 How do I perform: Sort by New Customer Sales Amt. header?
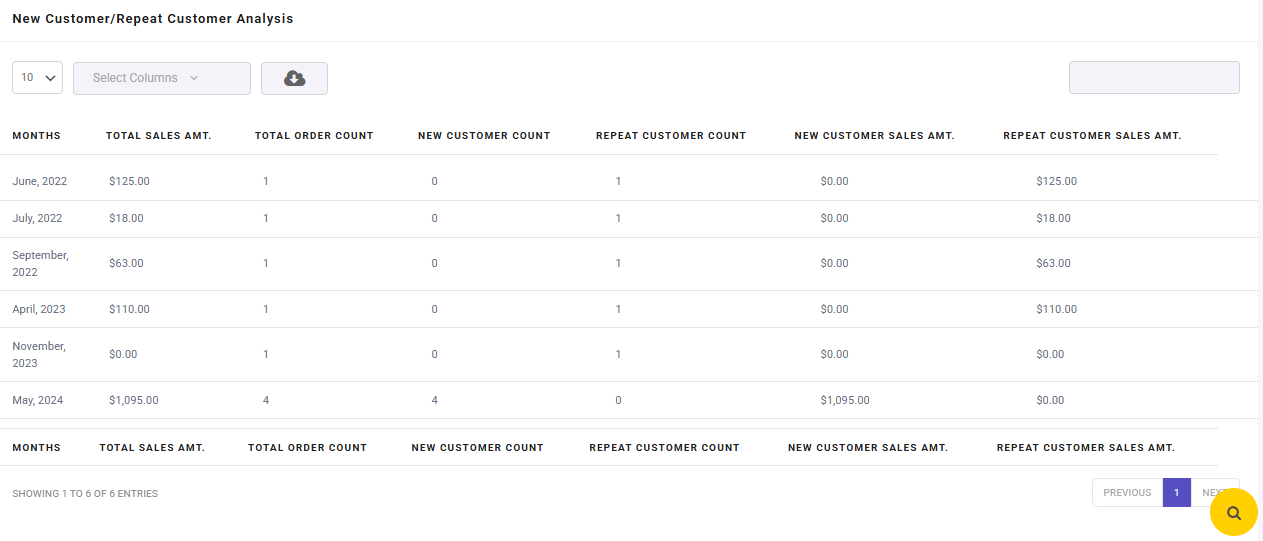click(x=874, y=136)
